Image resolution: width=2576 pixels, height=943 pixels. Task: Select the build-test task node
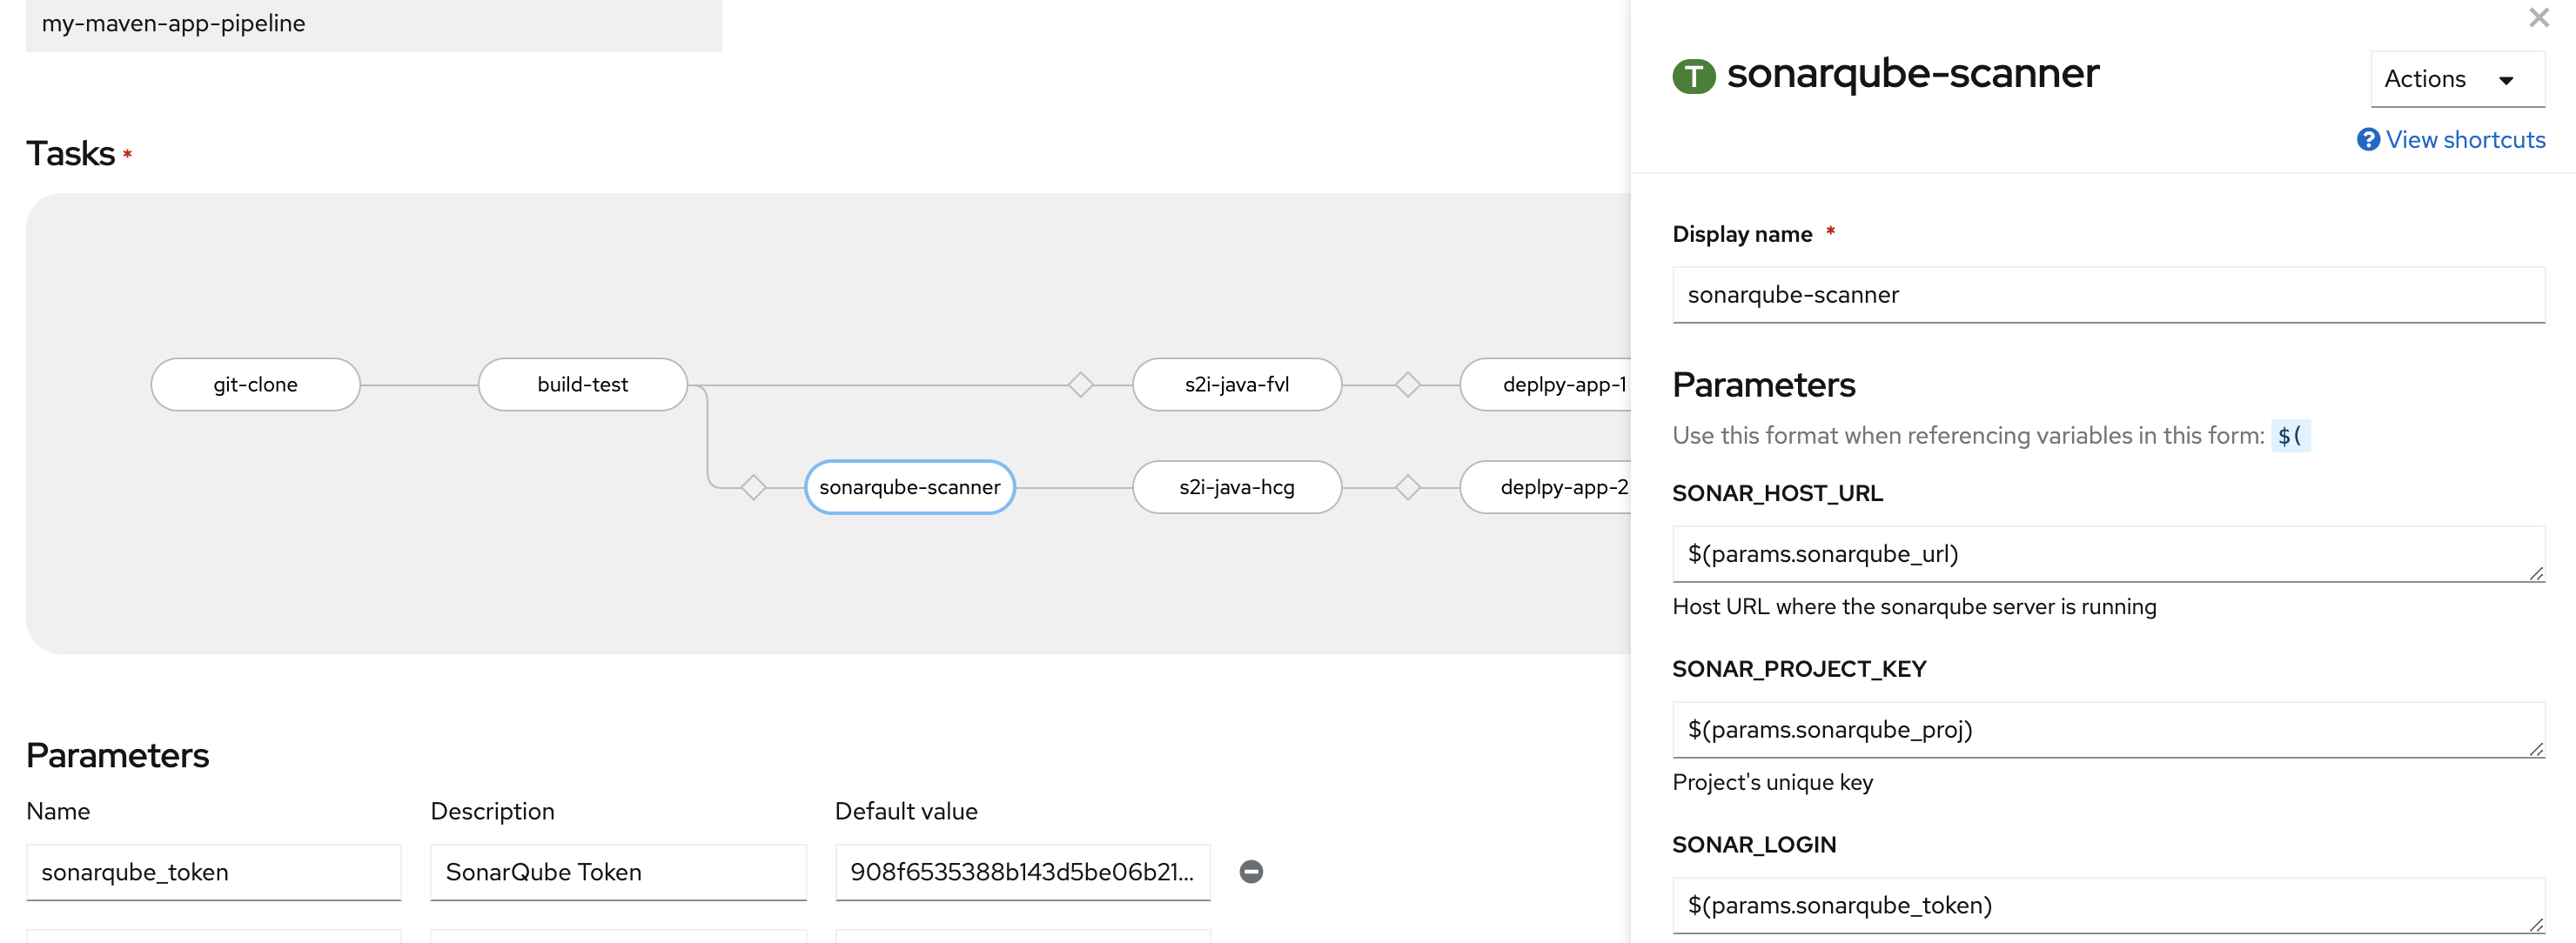click(582, 383)
